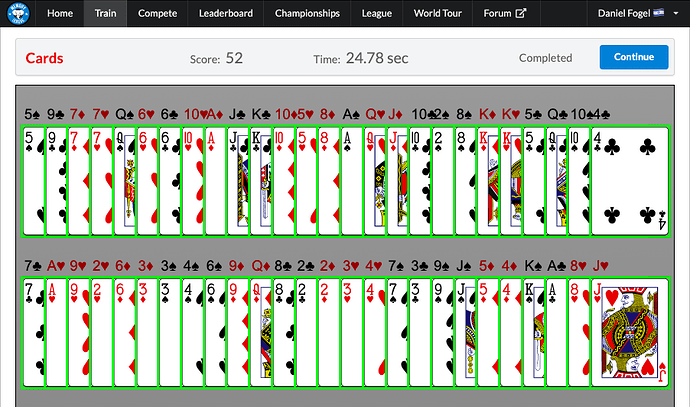This screenshot has height=407, width=690.
Task: Select the 4 of spades card
Action: click(x=193, y=332)
